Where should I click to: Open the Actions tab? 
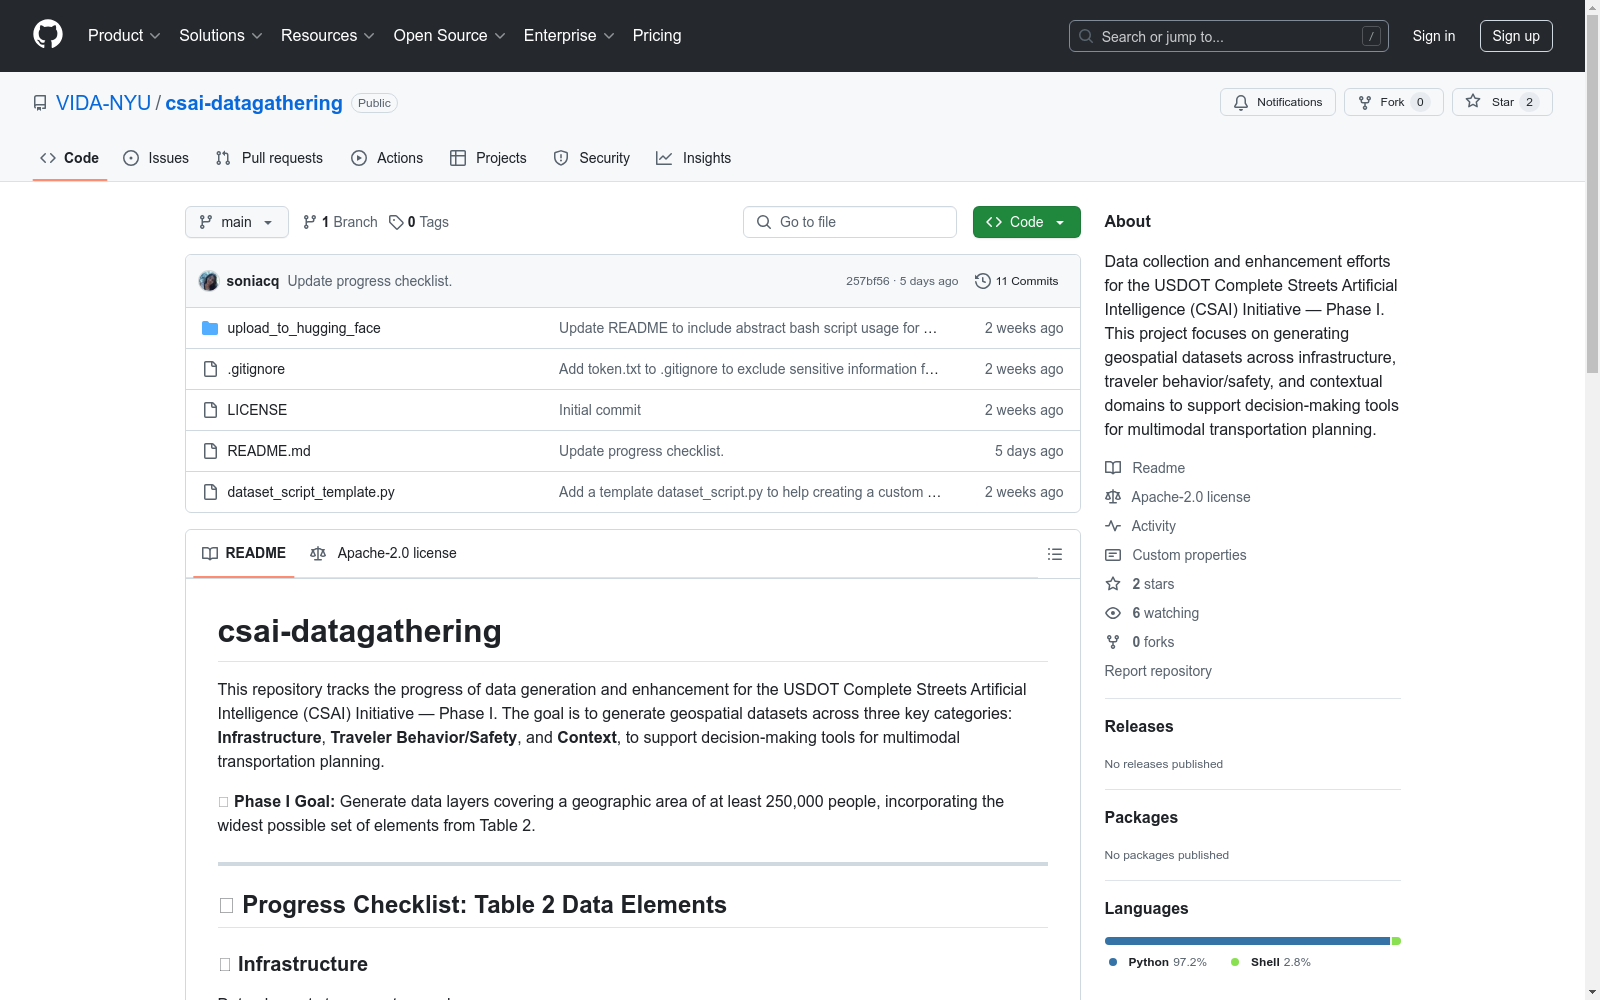(387, 158)
